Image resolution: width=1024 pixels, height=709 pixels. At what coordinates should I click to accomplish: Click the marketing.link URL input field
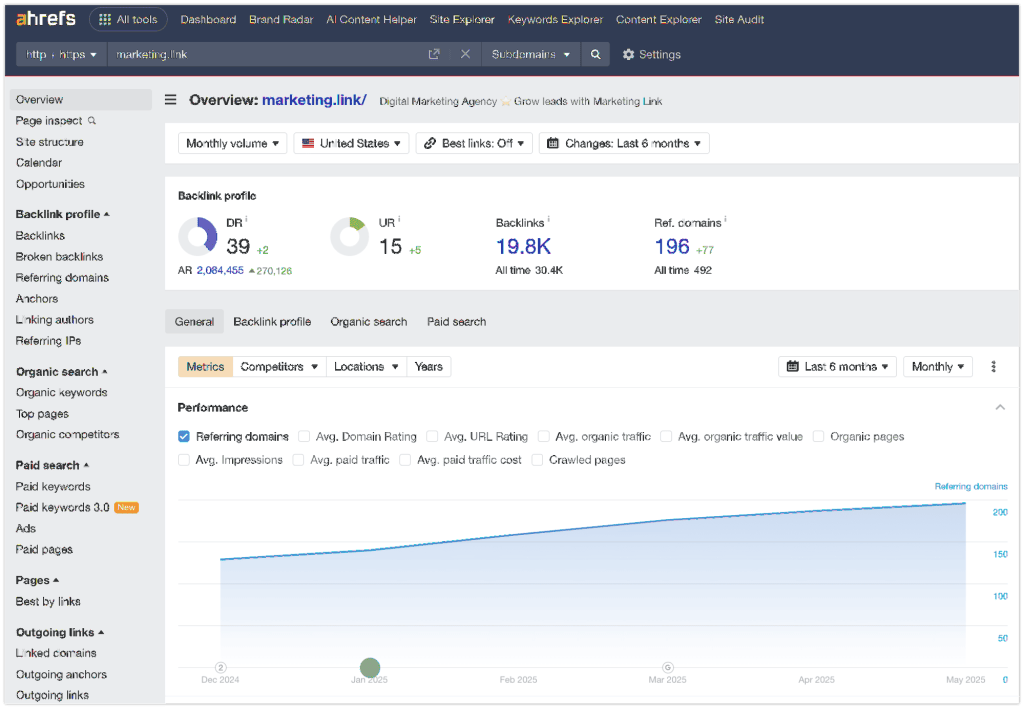(268, 54)
